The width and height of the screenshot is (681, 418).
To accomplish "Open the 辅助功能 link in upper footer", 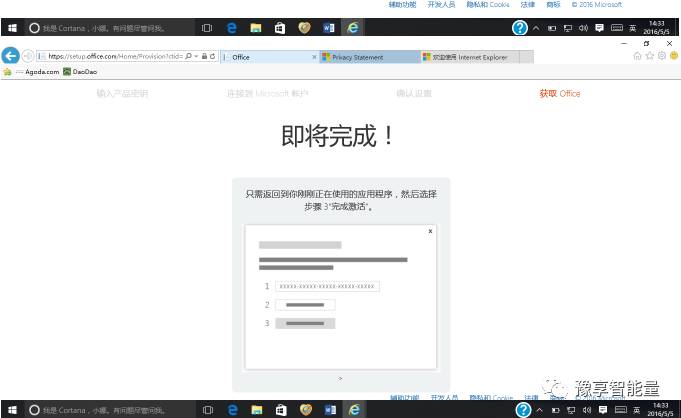I will 402,5.
